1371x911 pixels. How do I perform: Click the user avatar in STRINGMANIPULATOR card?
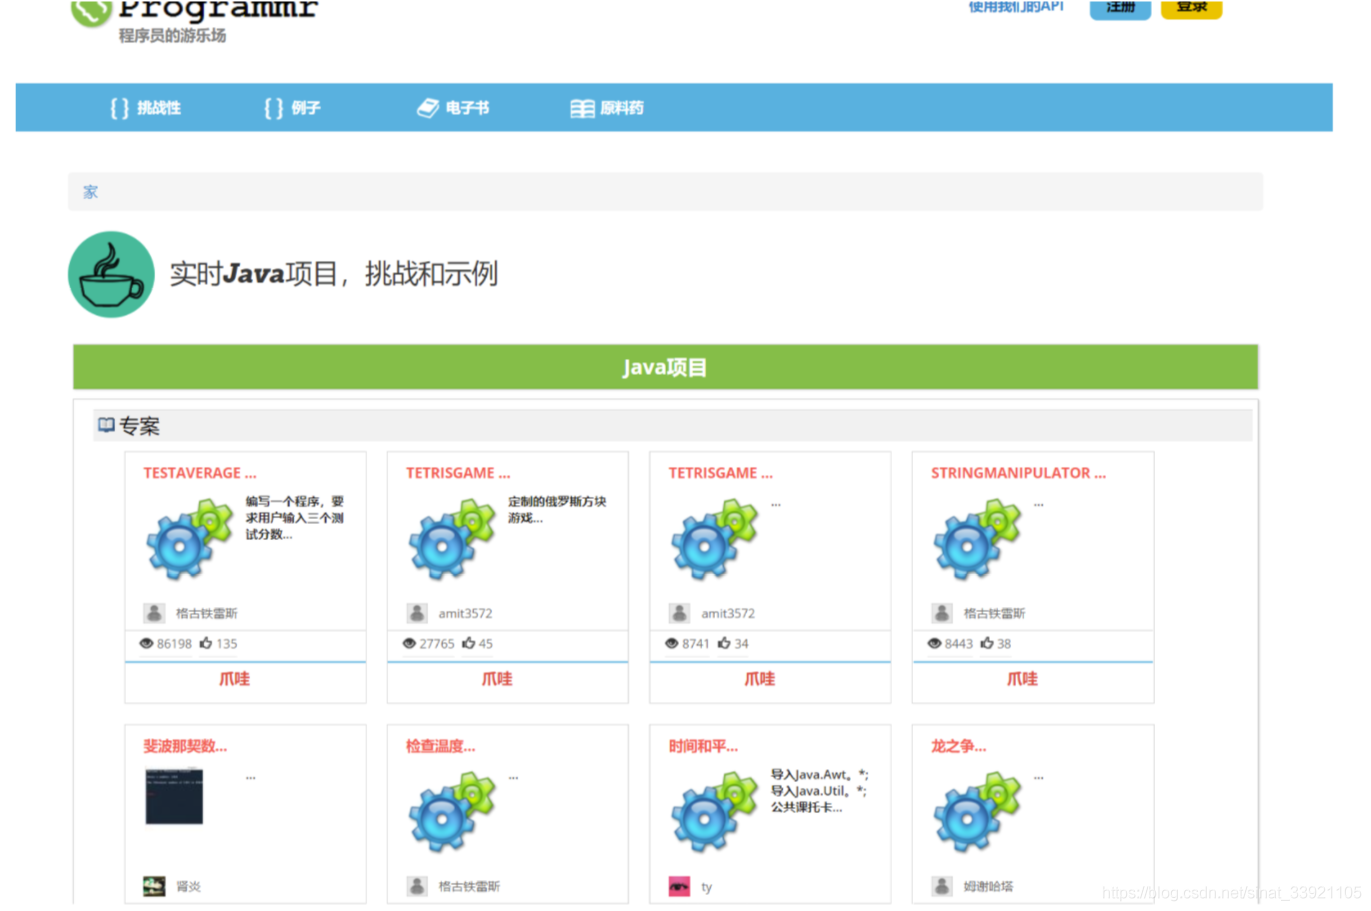pos(942,613)
